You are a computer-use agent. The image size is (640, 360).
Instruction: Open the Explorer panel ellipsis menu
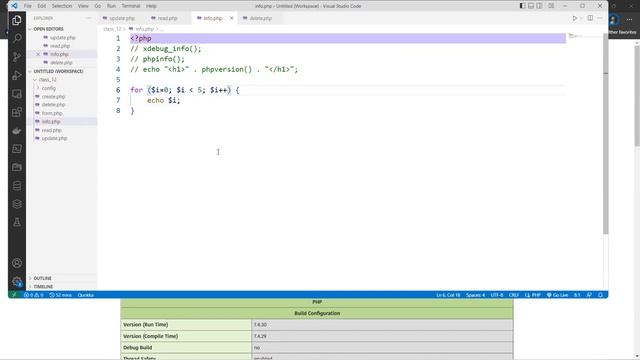(x=89, y=18)
